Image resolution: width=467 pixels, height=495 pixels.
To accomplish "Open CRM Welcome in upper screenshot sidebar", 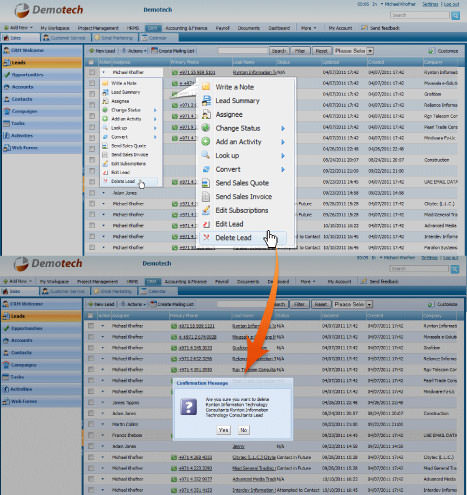I will (42, 50).
